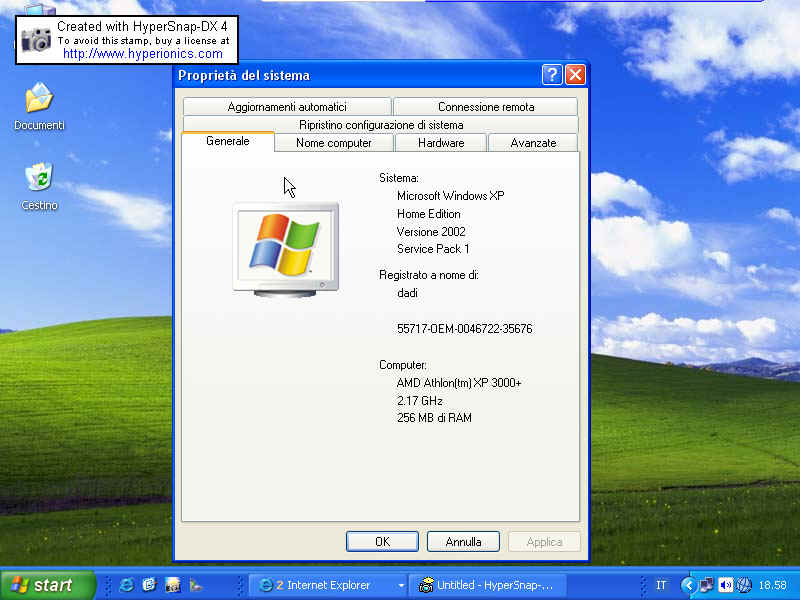Click the IT language bar indicator
The height and width of the screenshot is (600, 800).
click(661, 585)
